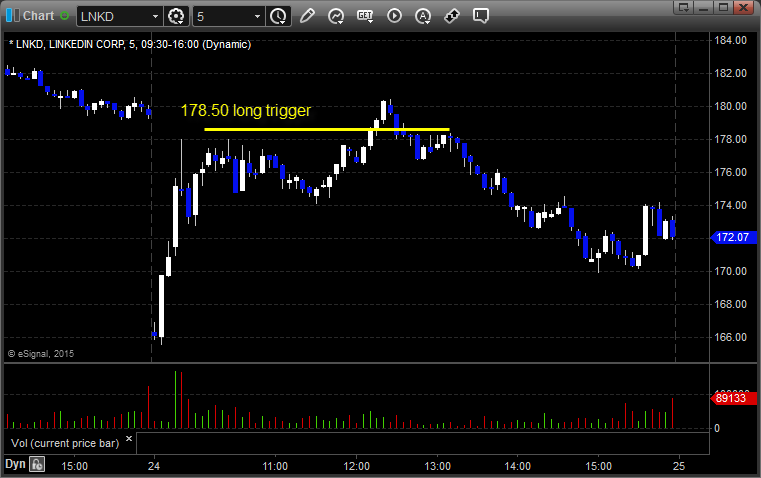
Task: Click the Vol (current price bar) label
Action: coord(65,443)
